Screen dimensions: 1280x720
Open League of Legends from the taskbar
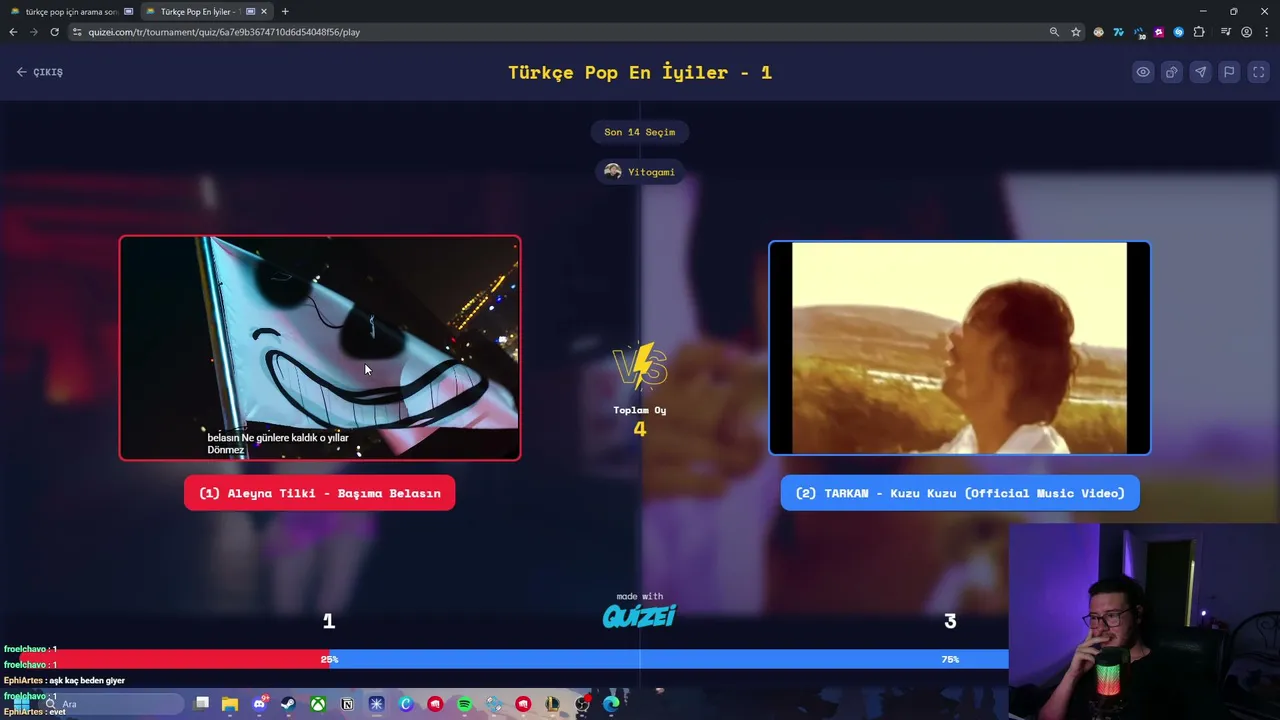(x=552, y=704)
